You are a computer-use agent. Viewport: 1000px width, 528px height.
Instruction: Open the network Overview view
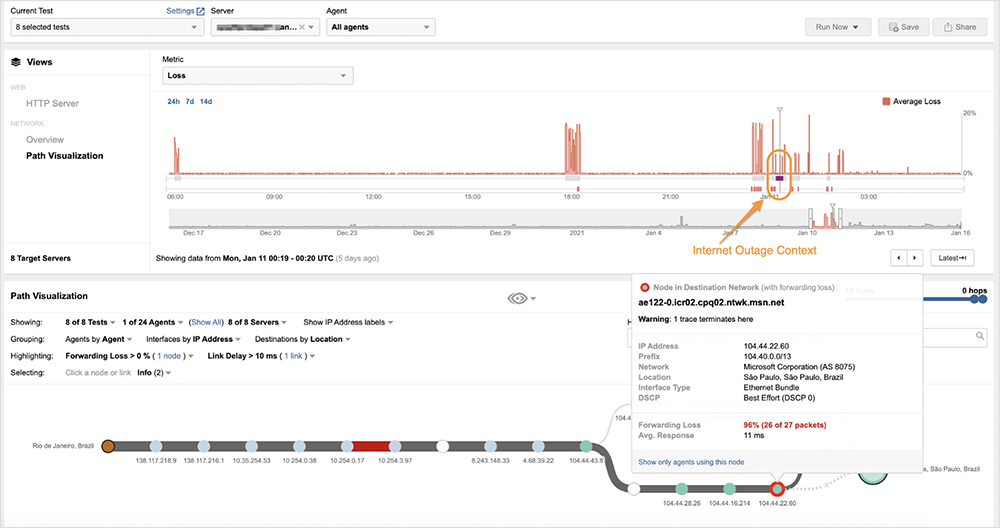click(45, 140)
